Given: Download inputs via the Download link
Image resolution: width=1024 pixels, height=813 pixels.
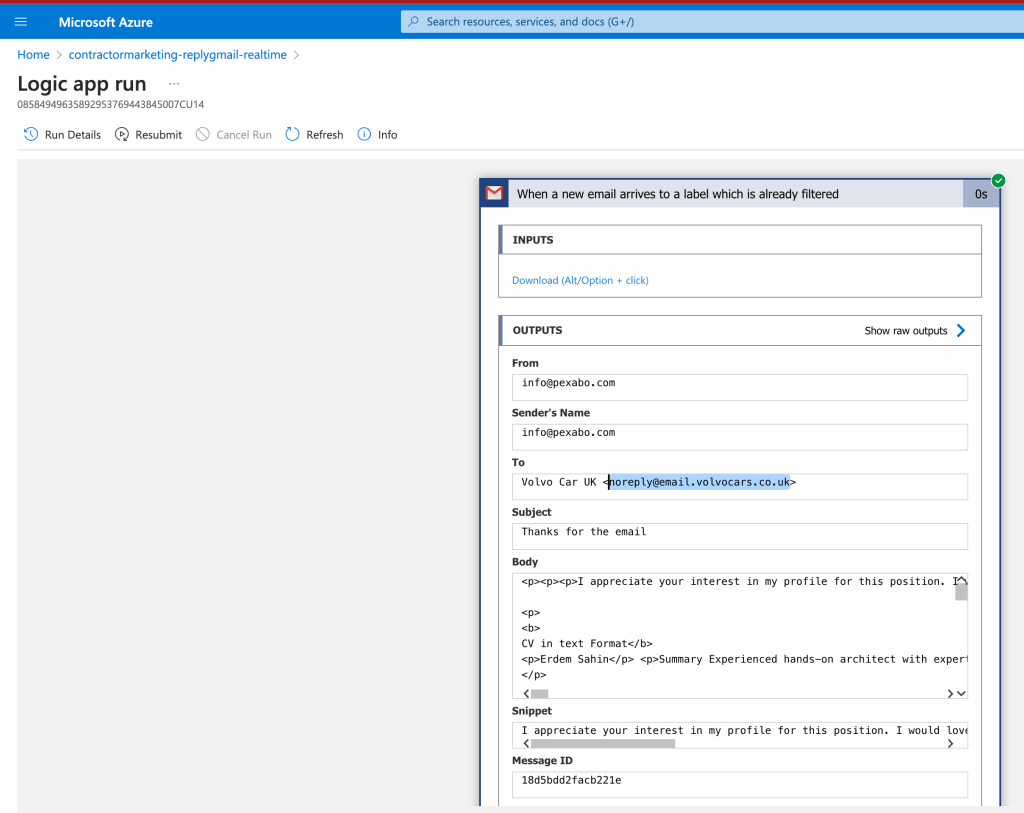Looking at the screenshot, I should (580, 280).
